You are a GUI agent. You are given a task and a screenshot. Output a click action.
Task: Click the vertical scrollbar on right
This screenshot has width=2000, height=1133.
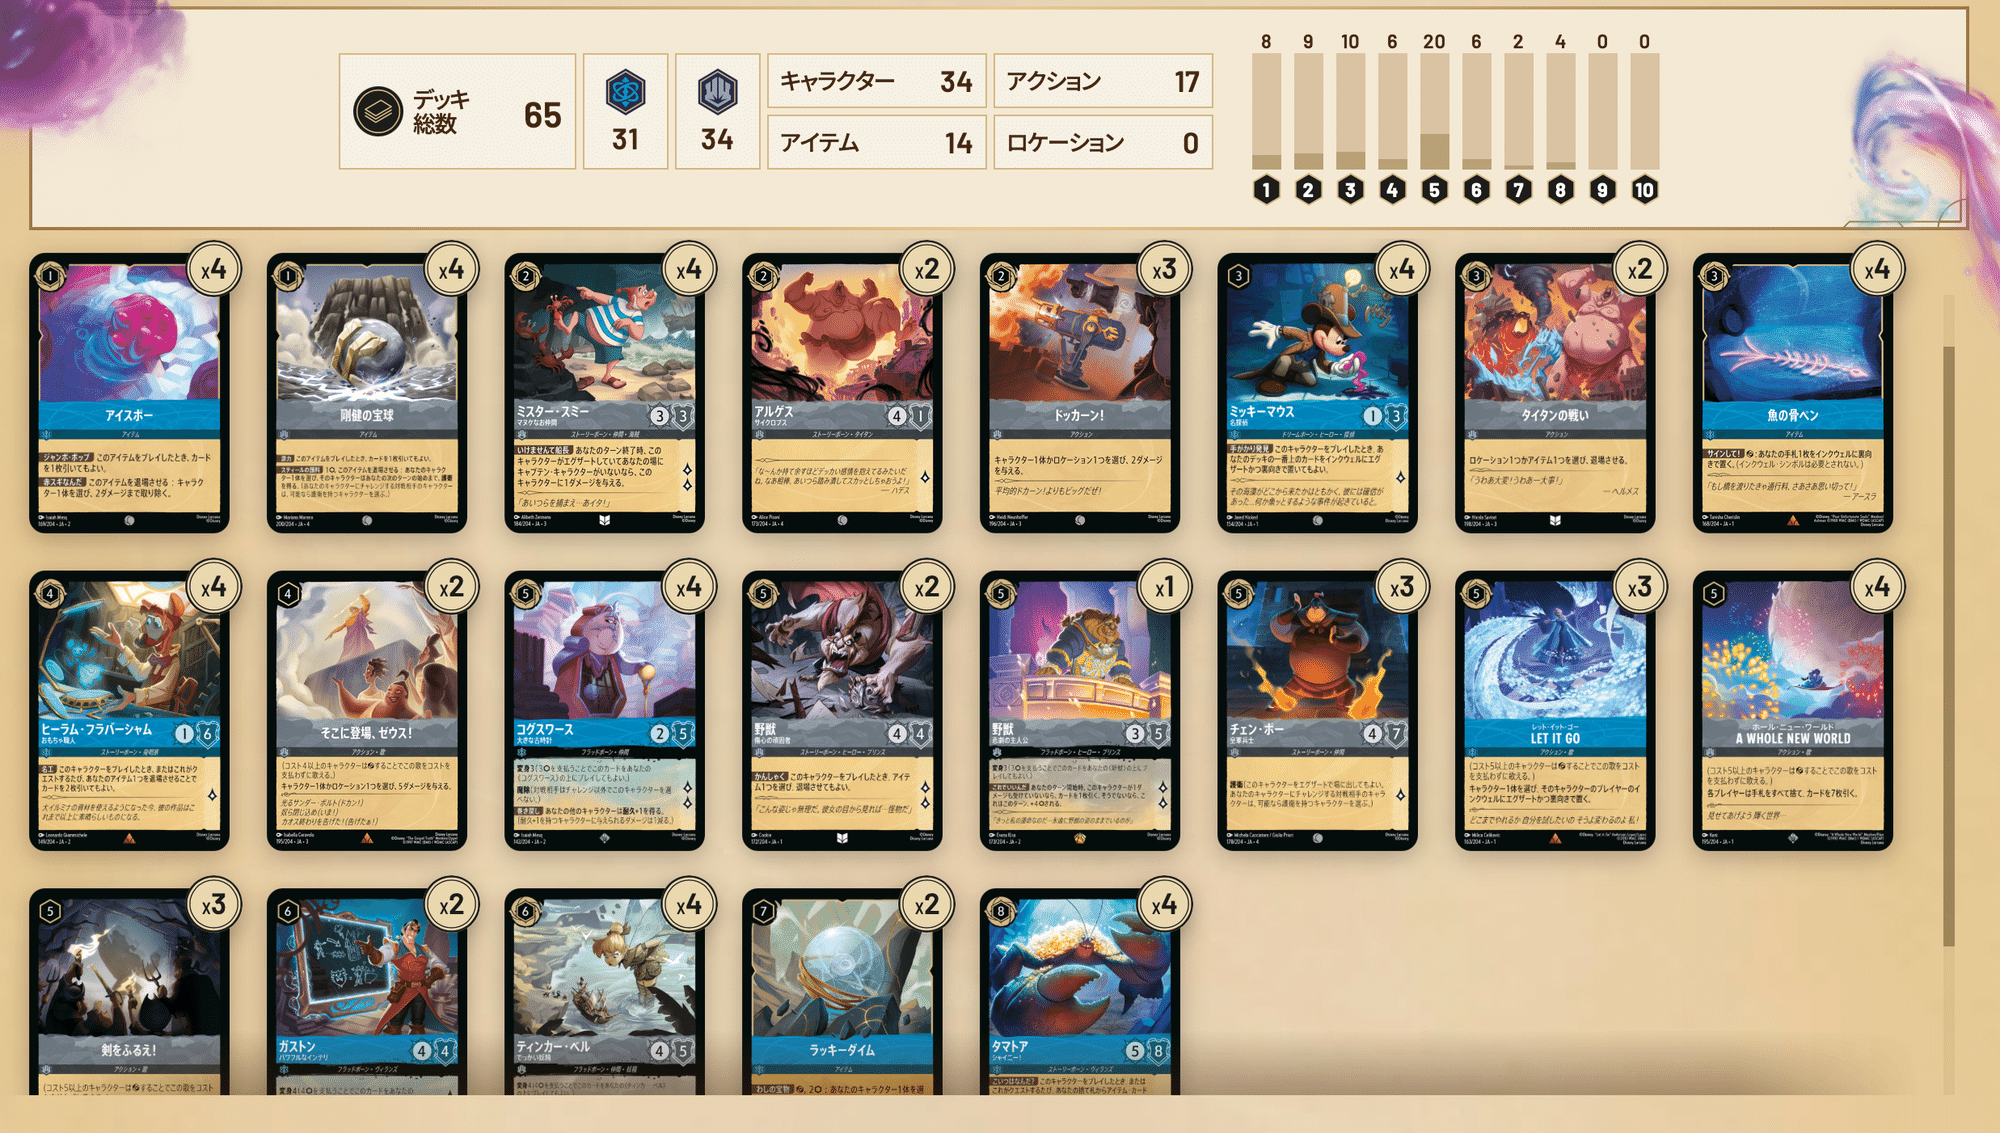(1948, 645)
